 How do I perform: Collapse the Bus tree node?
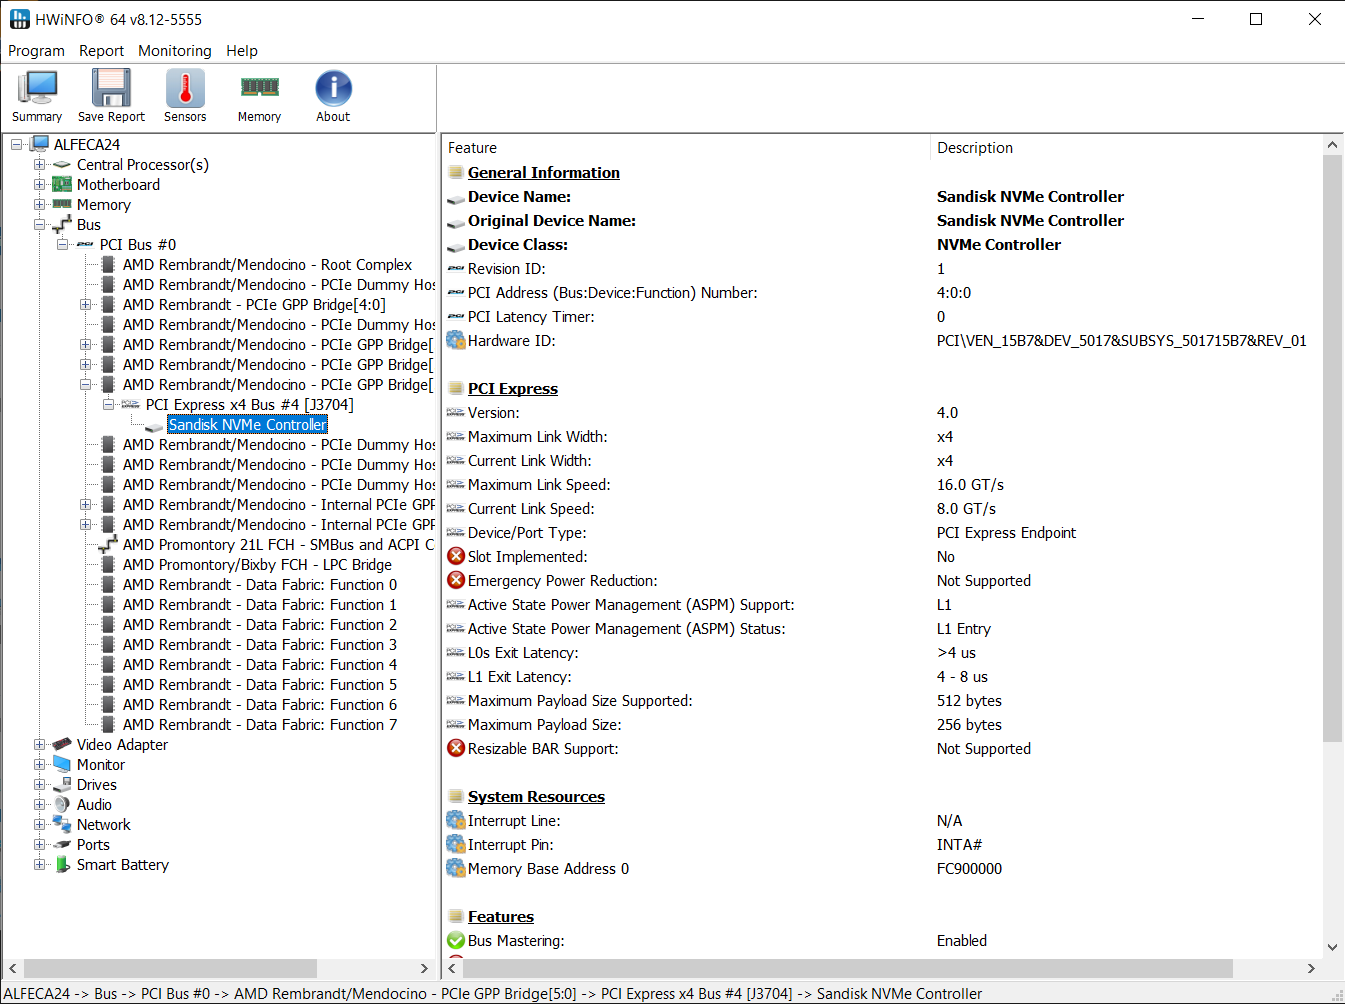pos(39,224)
